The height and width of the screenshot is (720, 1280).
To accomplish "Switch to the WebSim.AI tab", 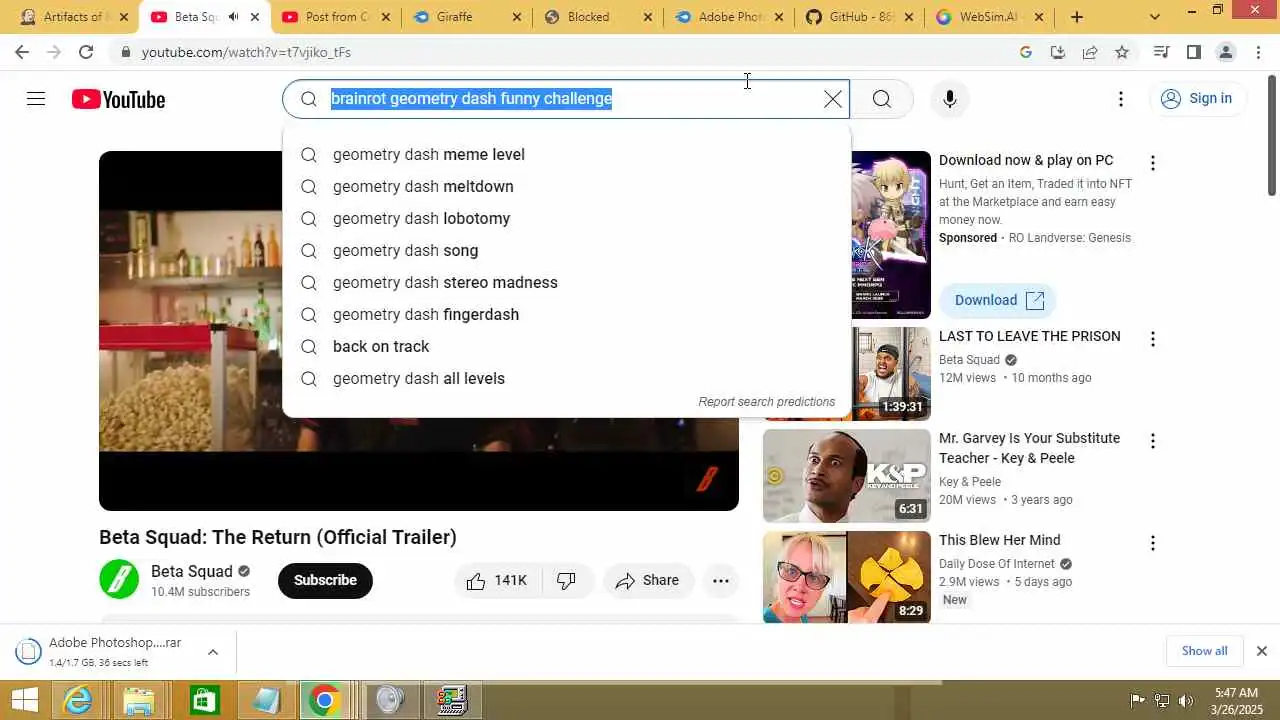I will (x=992, y=17).
